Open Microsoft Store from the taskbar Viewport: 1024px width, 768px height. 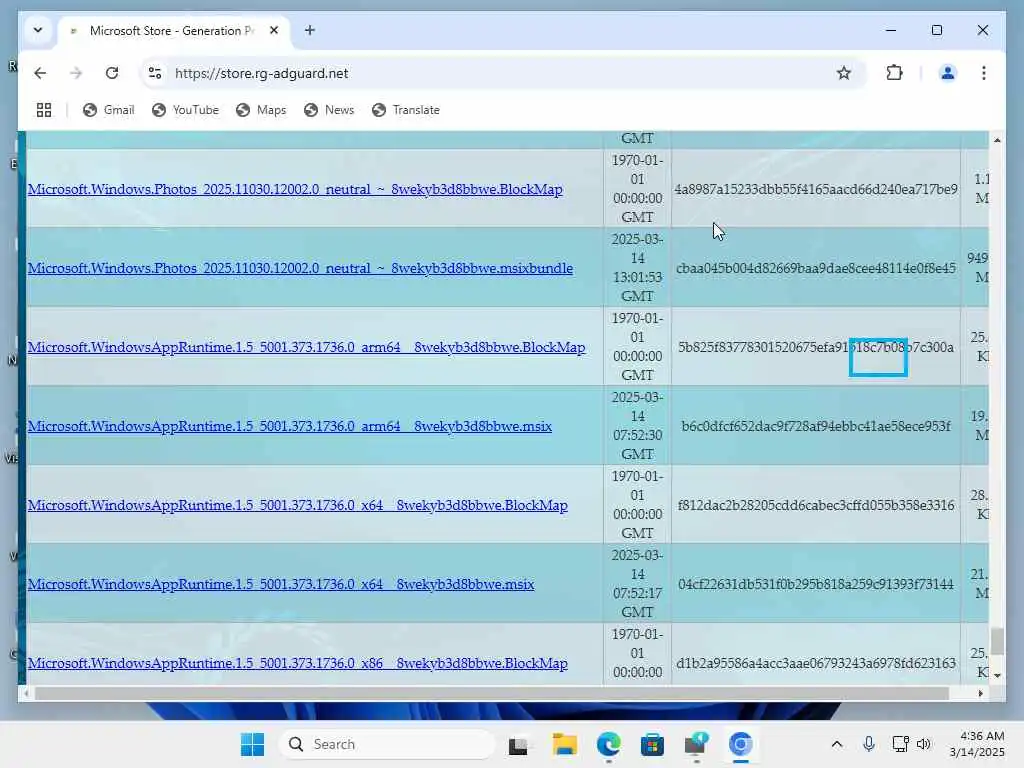[x=652, y=744]
